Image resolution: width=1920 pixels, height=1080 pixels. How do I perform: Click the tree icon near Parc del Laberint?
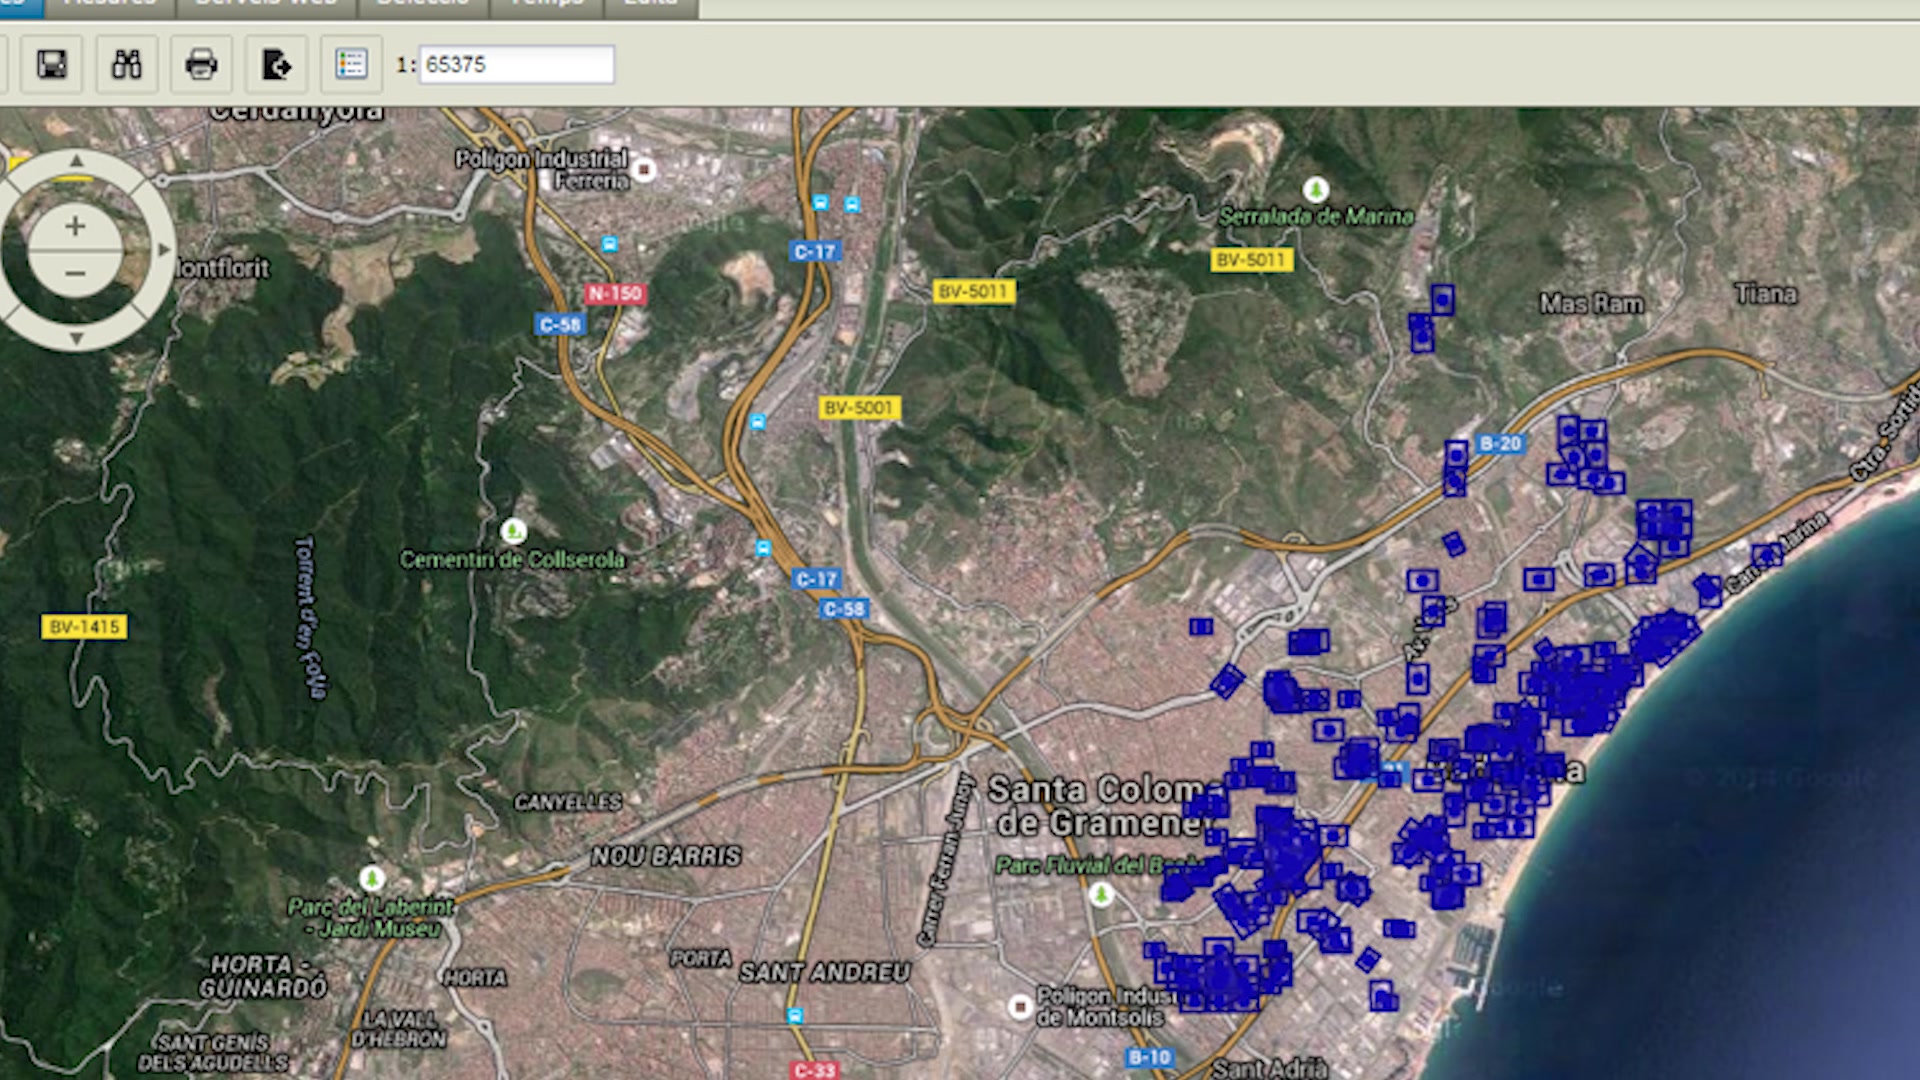point(371,878)
